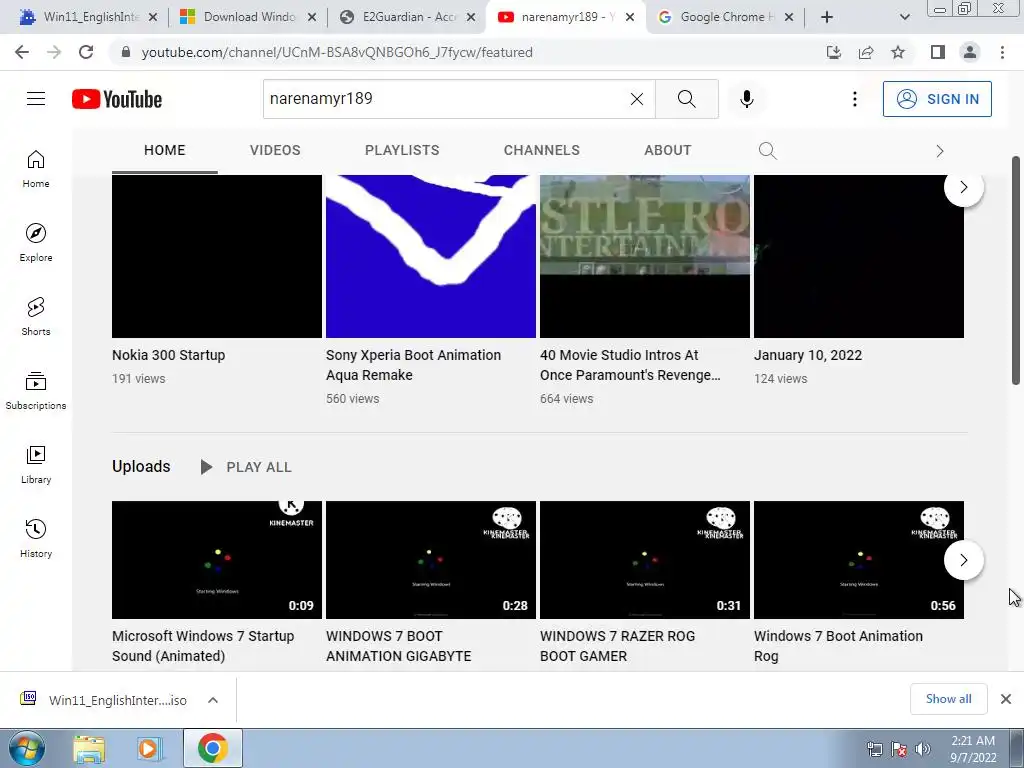
Task: Click the install/download icon in address bar
Action: 834,52
